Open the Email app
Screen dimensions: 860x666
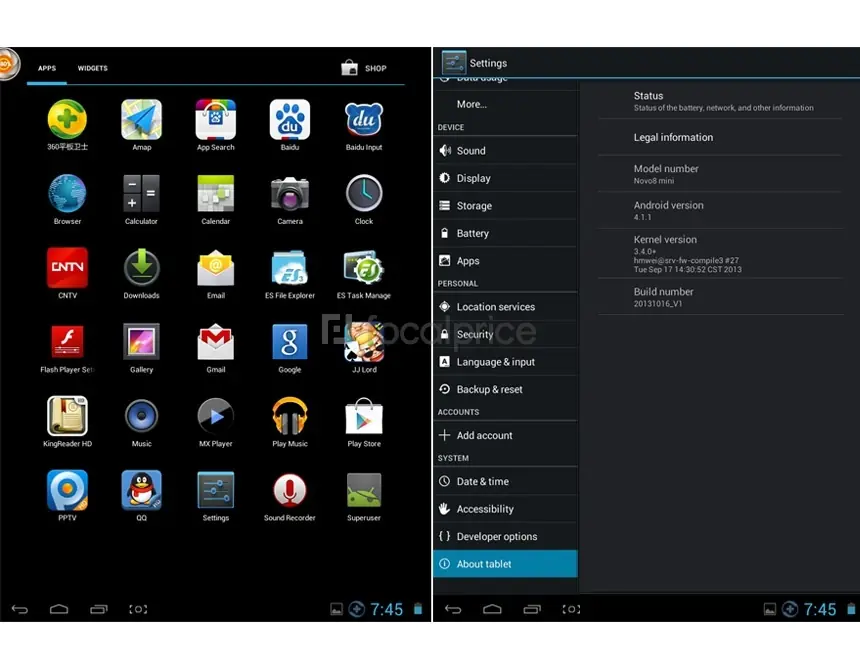pos(216,267)
